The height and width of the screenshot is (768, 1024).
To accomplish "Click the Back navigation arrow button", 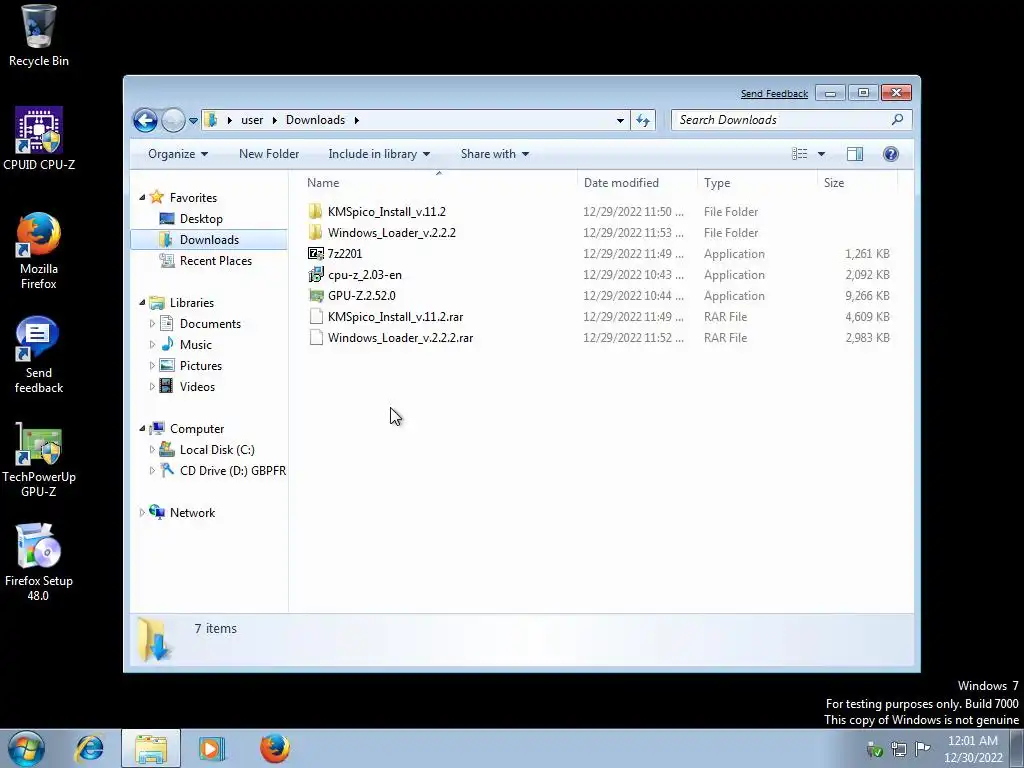I will [145, 120].
